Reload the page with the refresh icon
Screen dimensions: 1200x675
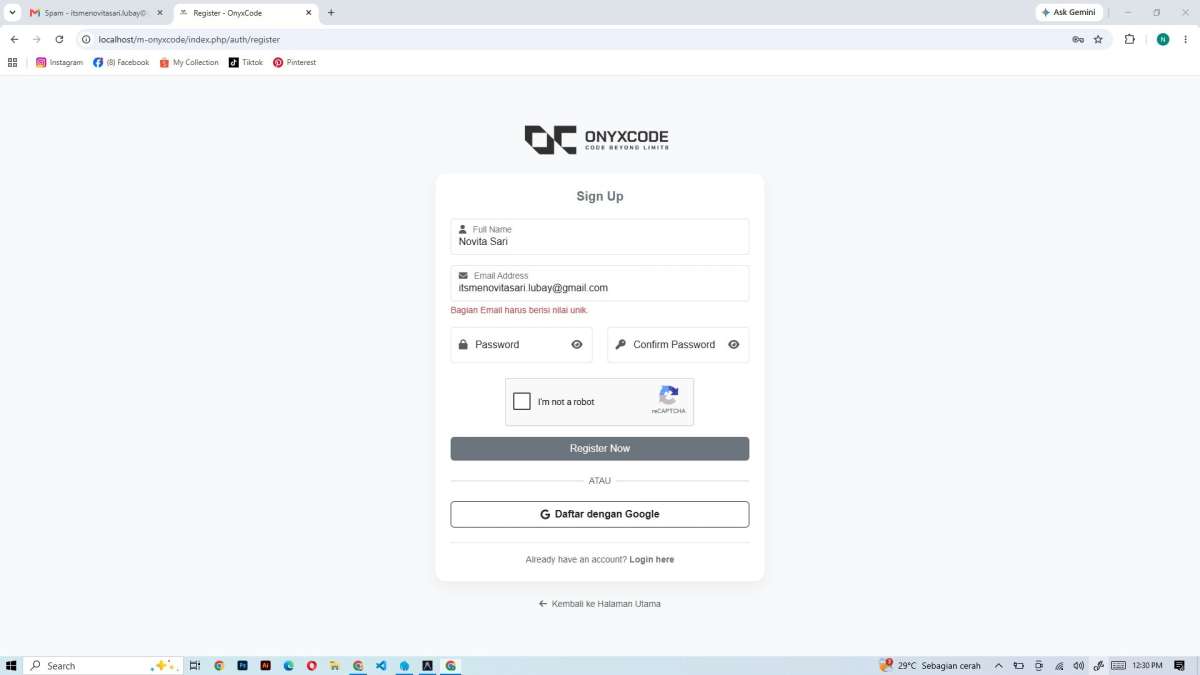point(59,40)
